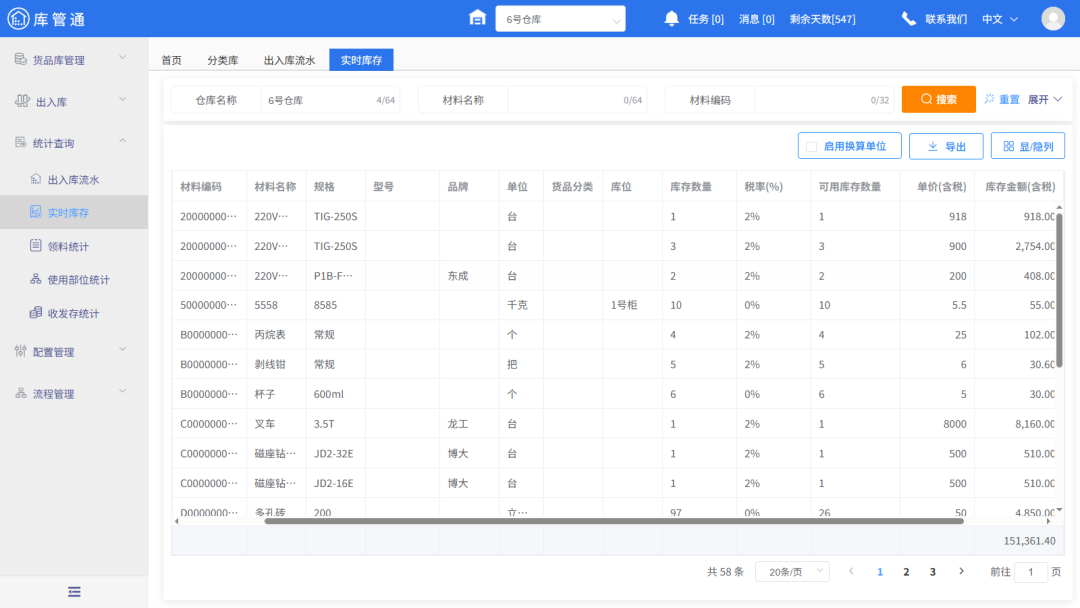Click the 货品库管理 sidebar icon
Image resolution: width=1080 pixels, height=608 pixels.
21,59
